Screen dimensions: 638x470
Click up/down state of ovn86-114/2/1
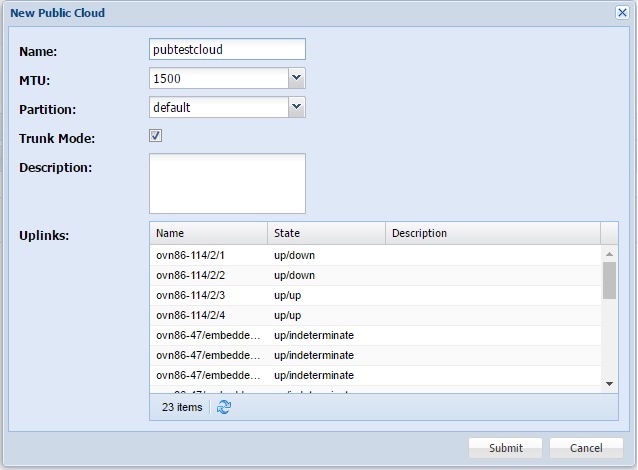[x=295, y=255]
